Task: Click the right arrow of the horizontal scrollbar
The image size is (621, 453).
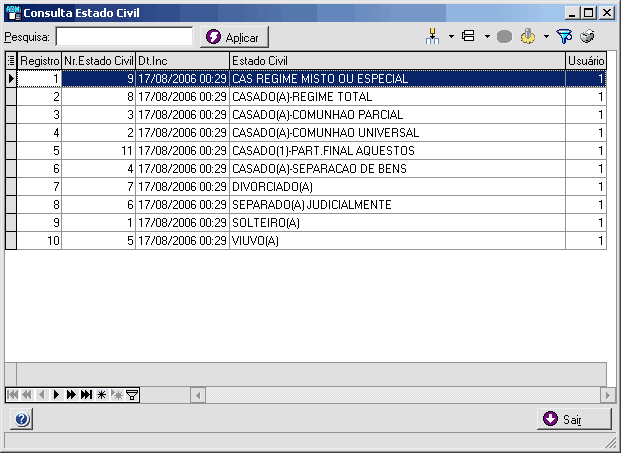Action: pyautogui.click(x=608, y=395)
